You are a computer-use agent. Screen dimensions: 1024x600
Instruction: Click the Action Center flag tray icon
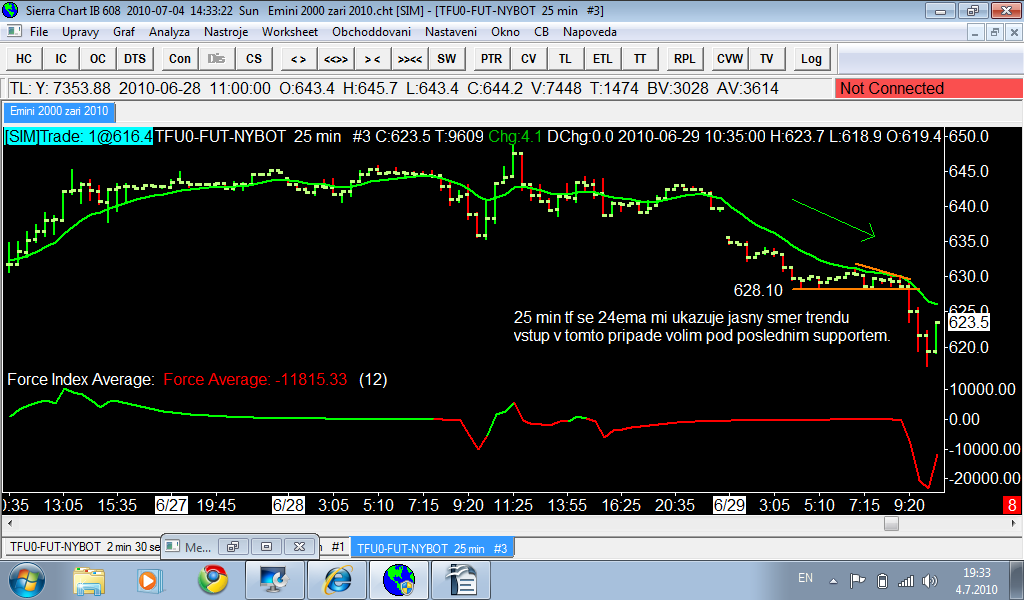click(857, 580)
